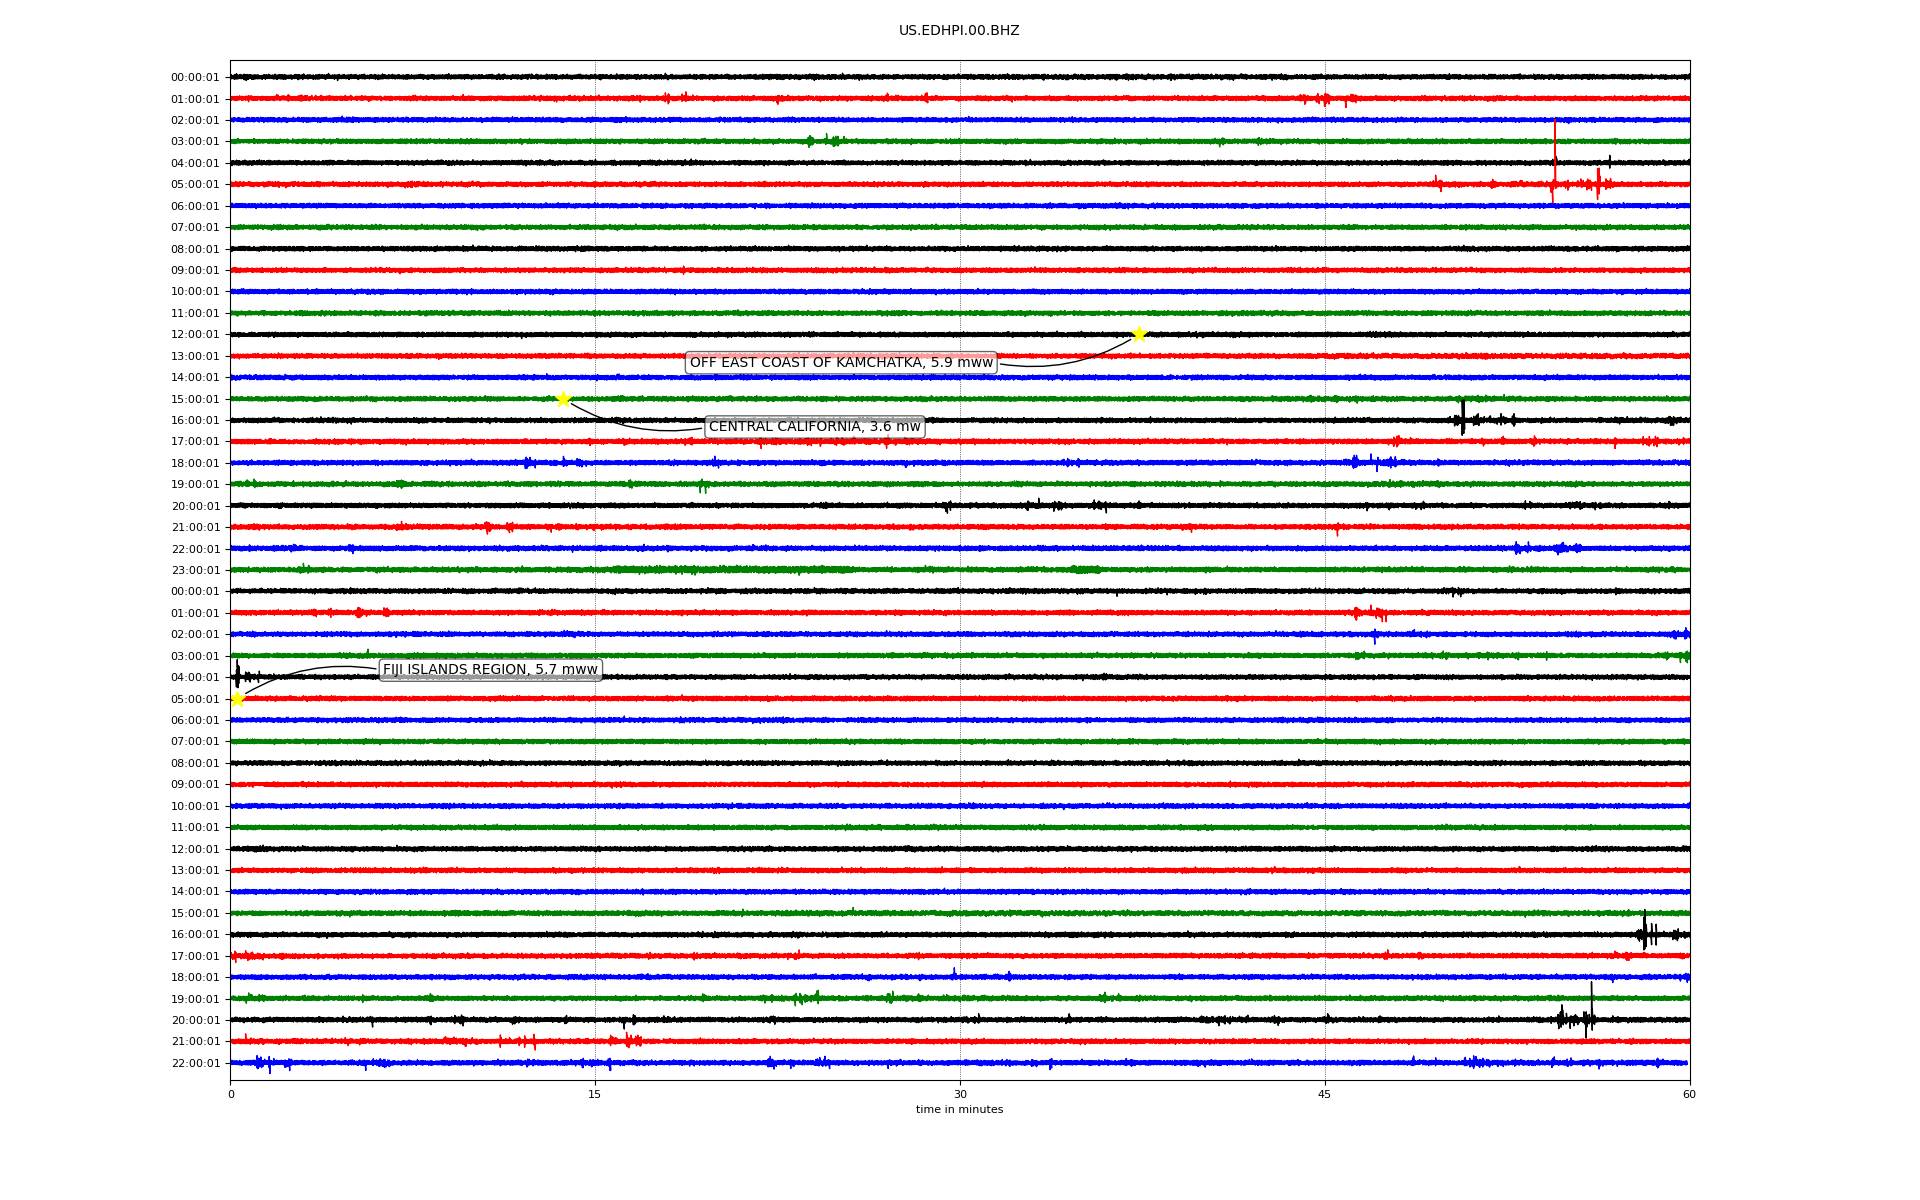Click the 15 minute x-axis tick label
1920x1200 pixels.
595,1094
